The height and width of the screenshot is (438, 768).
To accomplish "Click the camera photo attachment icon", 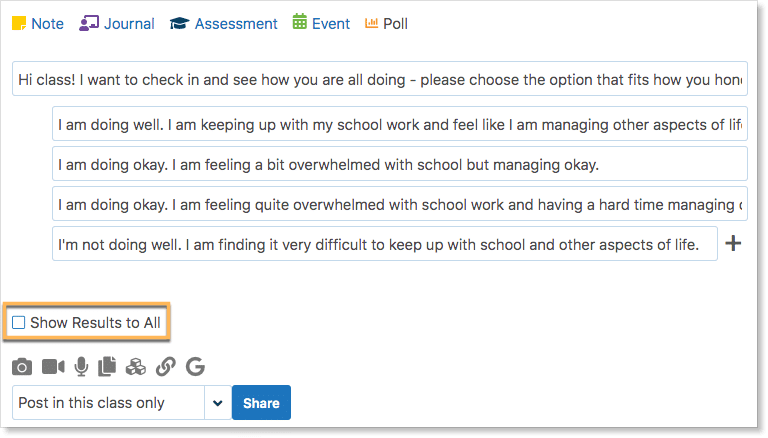I will 21,367.
